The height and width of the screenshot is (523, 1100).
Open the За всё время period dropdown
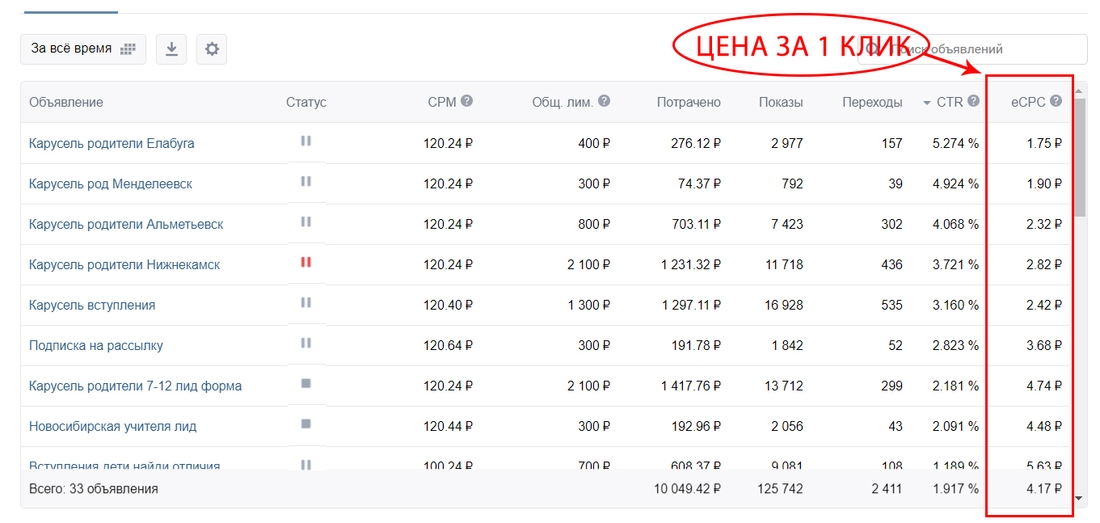[83, 49]
